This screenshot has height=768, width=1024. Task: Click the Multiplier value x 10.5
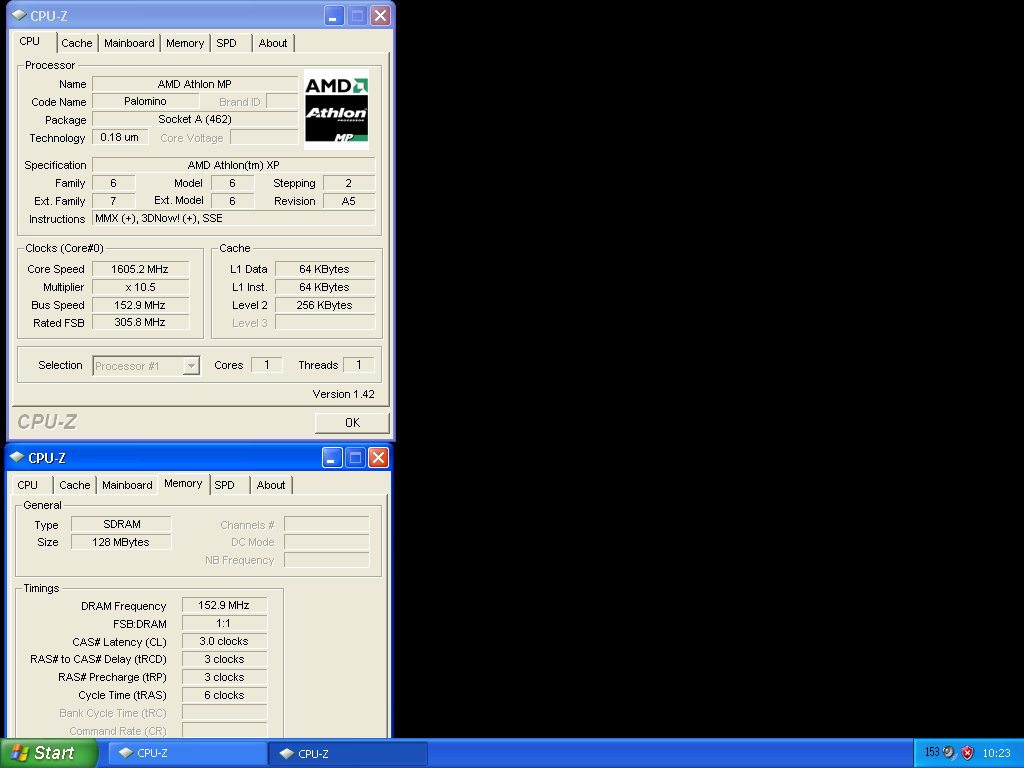pos(140,287)
